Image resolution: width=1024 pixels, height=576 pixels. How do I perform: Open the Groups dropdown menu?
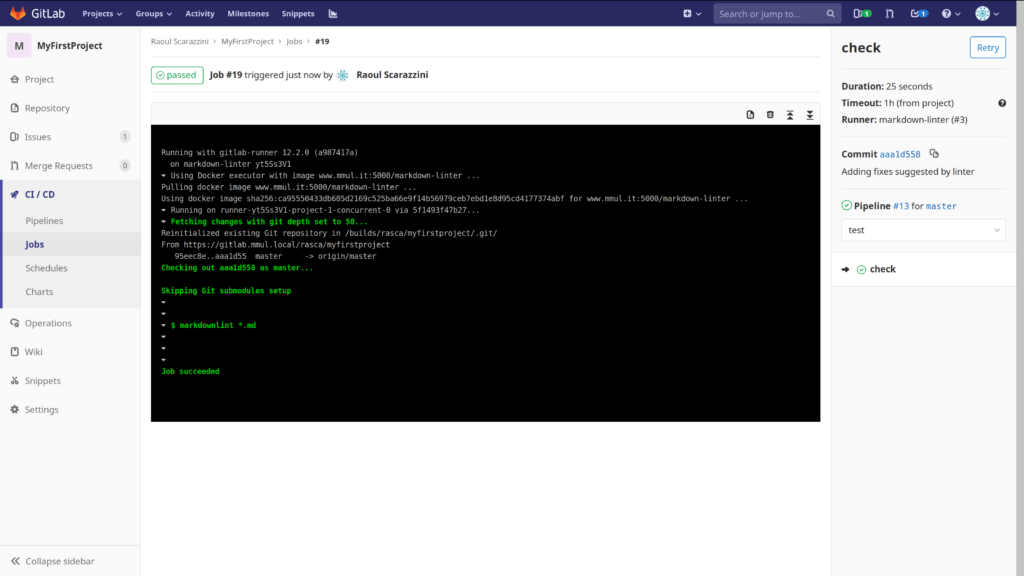153,13
